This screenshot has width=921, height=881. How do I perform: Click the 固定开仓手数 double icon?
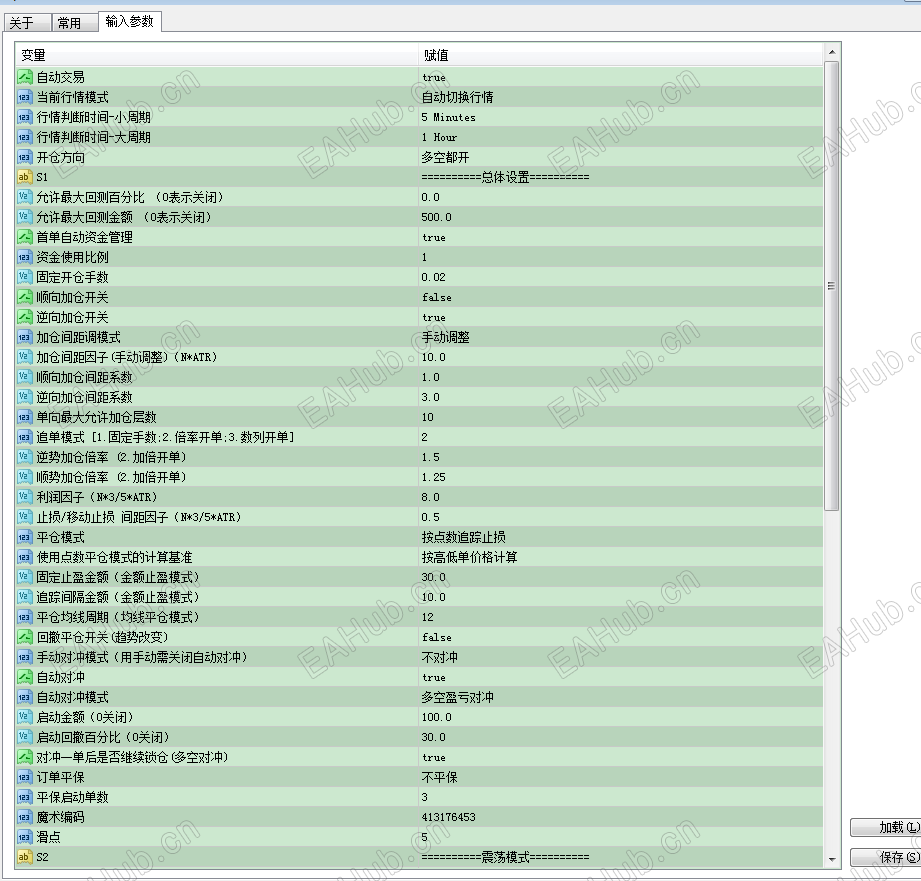24,277
